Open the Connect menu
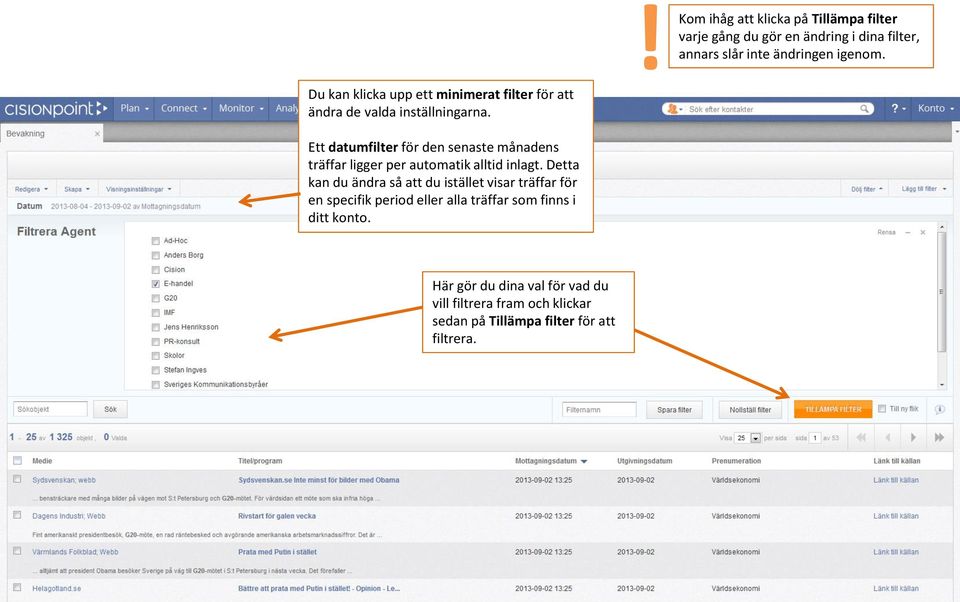Image resolution: width=960 pixels, height=602 pixels. (x=184, y=108)
